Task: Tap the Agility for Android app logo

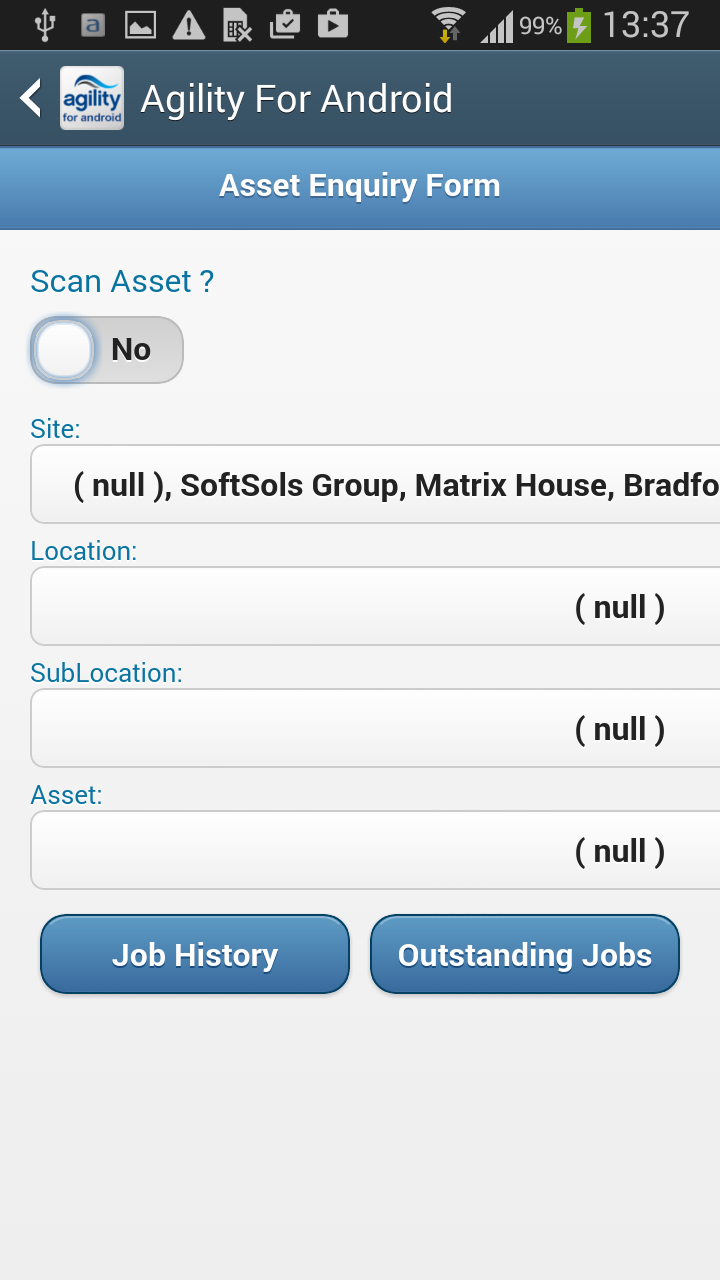Action: (x=92, y=98)
